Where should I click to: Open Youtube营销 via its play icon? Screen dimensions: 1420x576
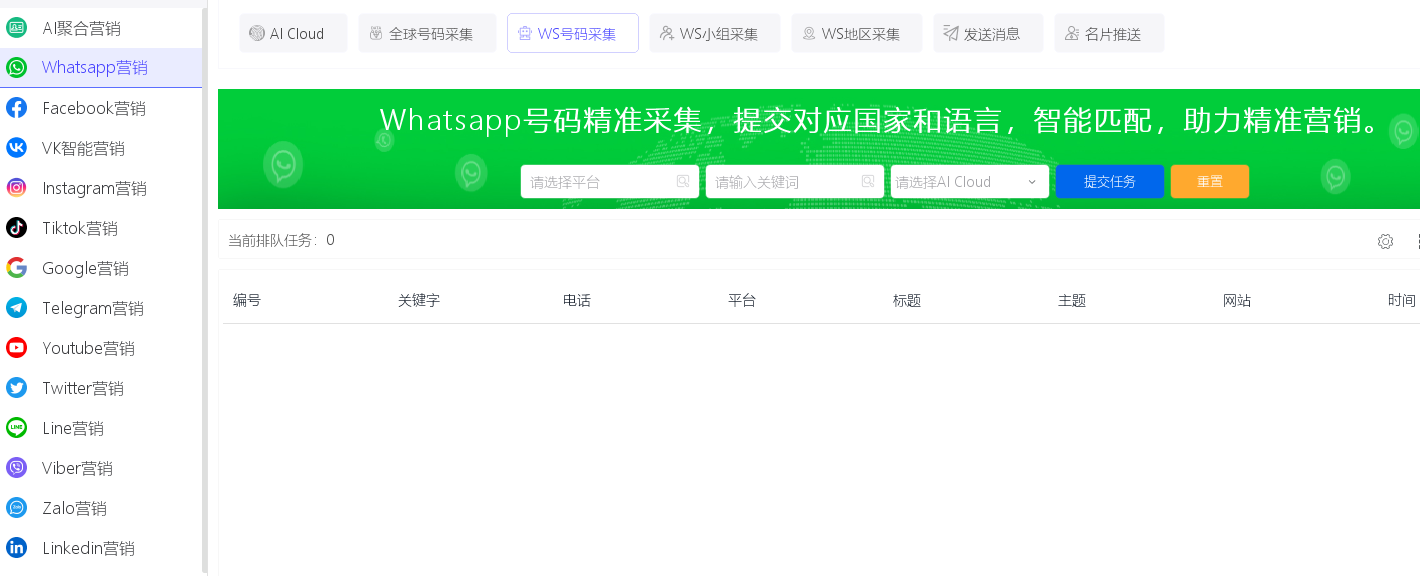(16, 348)
